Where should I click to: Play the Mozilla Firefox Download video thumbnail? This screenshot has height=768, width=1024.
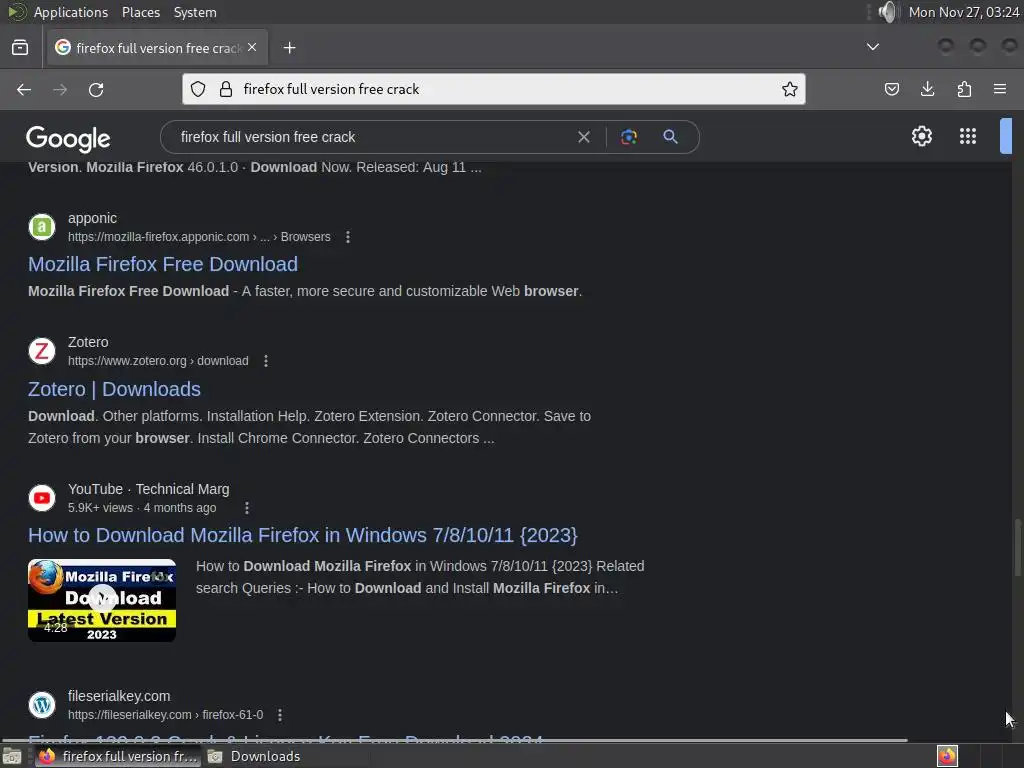(102, 600)
